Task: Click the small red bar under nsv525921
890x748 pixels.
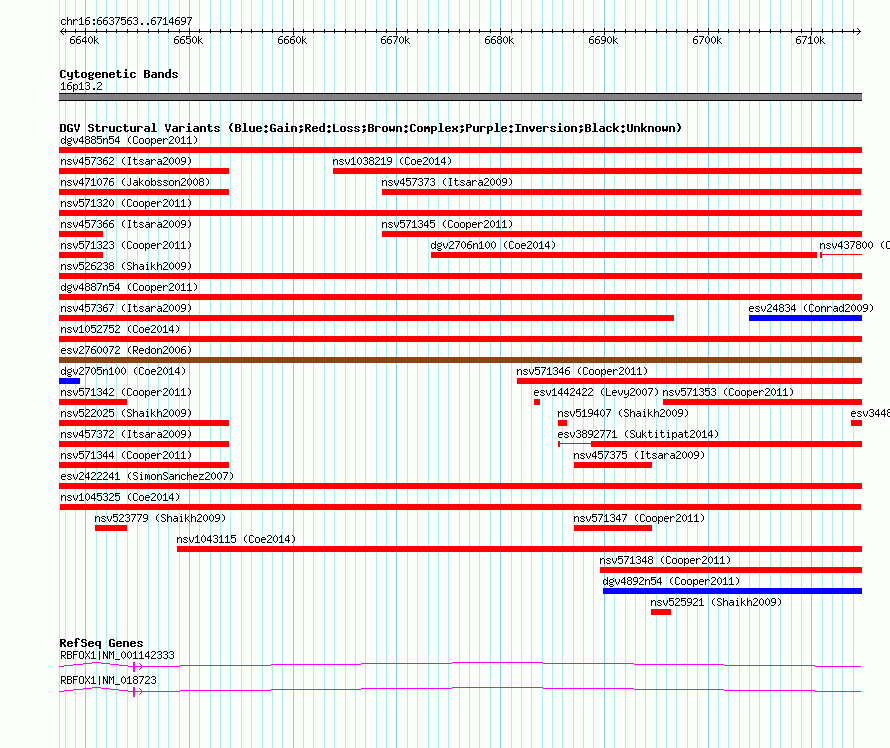Action: point(661,612)
